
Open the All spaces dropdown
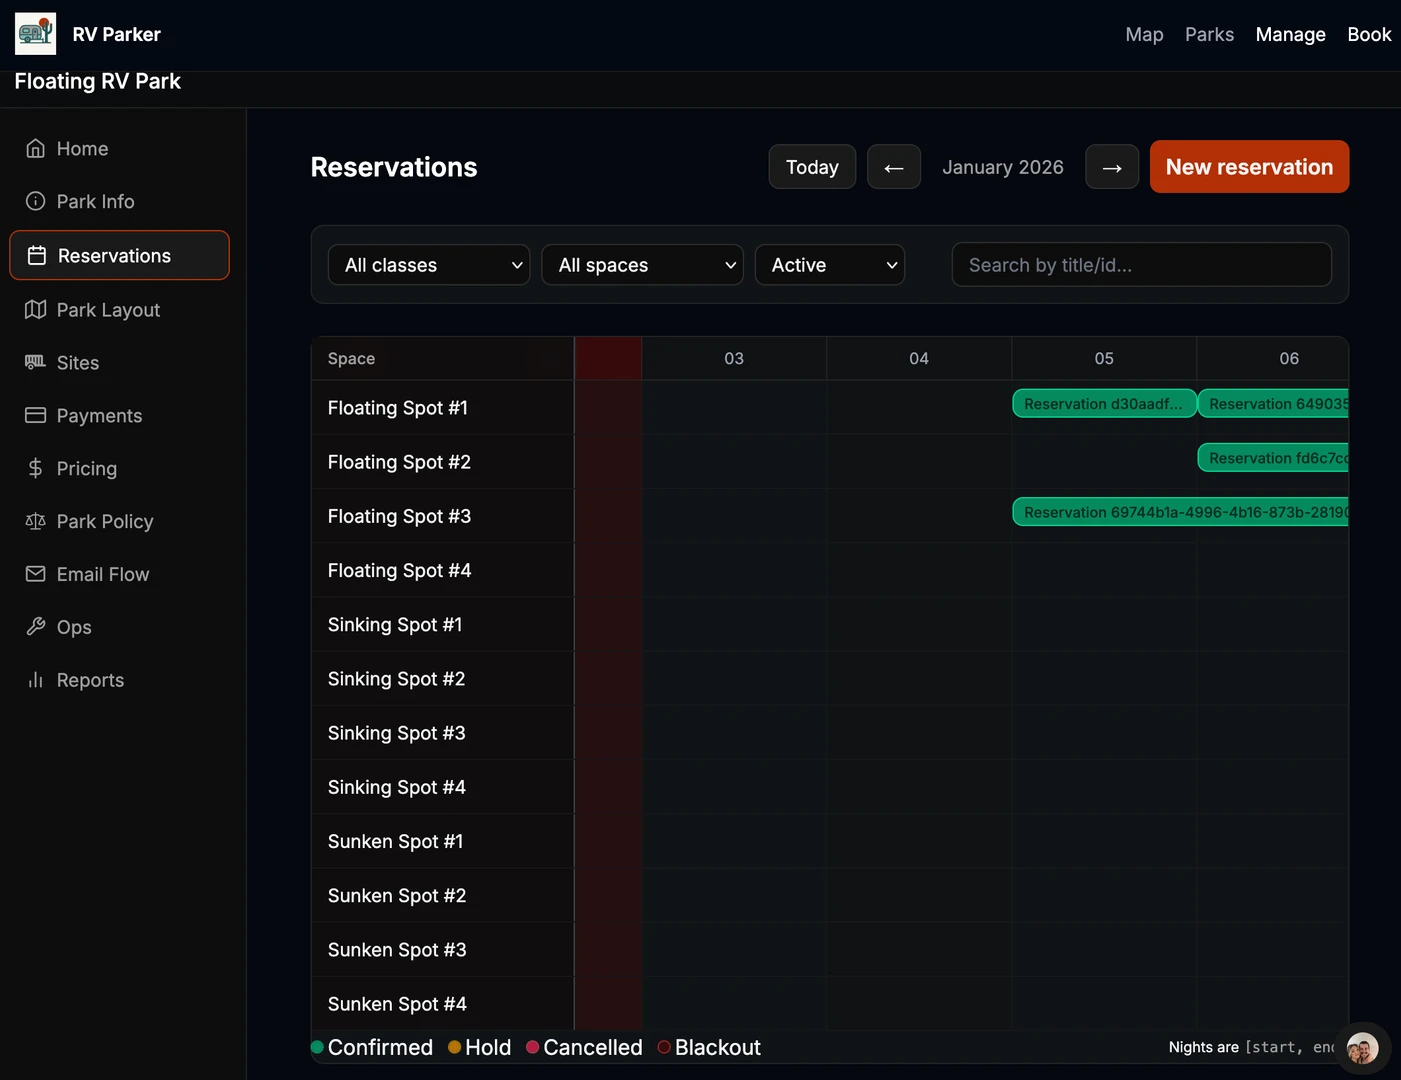pyautogui.click(x=642, y=265)
